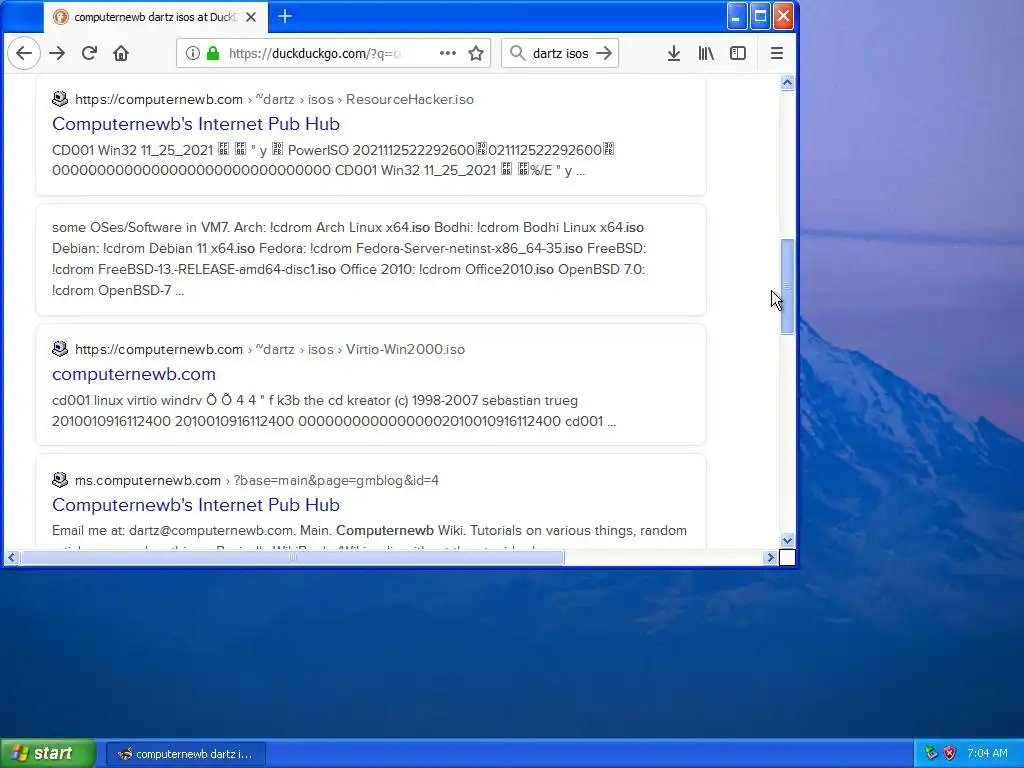Screen dimensions: 1024x768
Task: Open the Firefox home page
Action: [x=121, y=54]
